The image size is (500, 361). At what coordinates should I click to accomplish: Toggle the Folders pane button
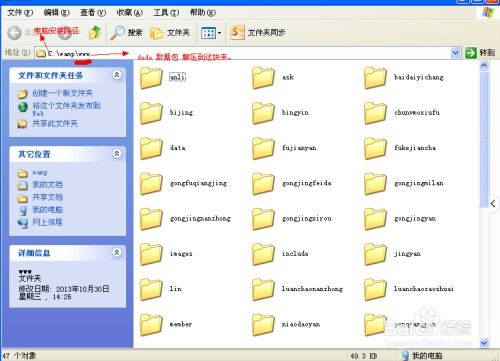coord(170,33)
